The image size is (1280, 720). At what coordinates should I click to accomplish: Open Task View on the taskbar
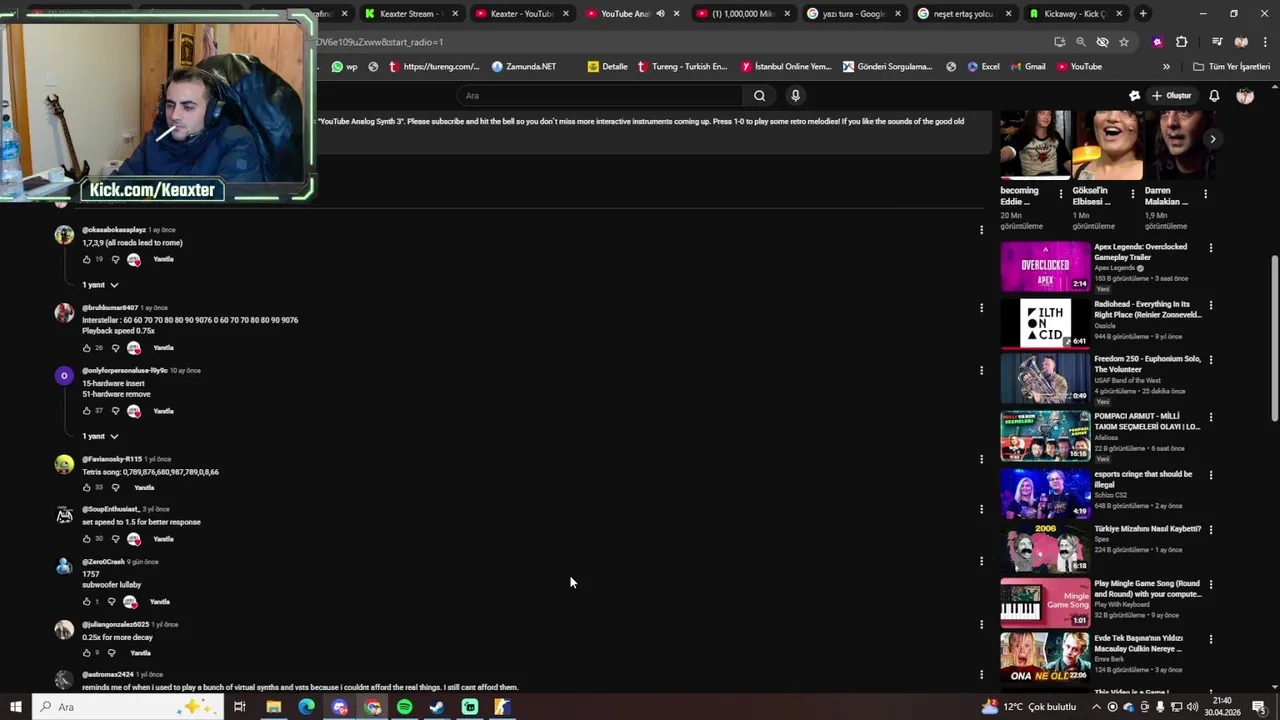pyautogui.click(x=240, y=707)
